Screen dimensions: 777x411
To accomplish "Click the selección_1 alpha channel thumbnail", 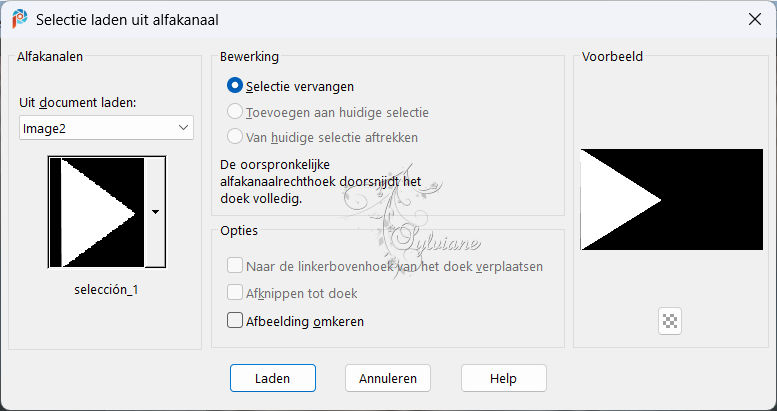I will coord(97,212).
